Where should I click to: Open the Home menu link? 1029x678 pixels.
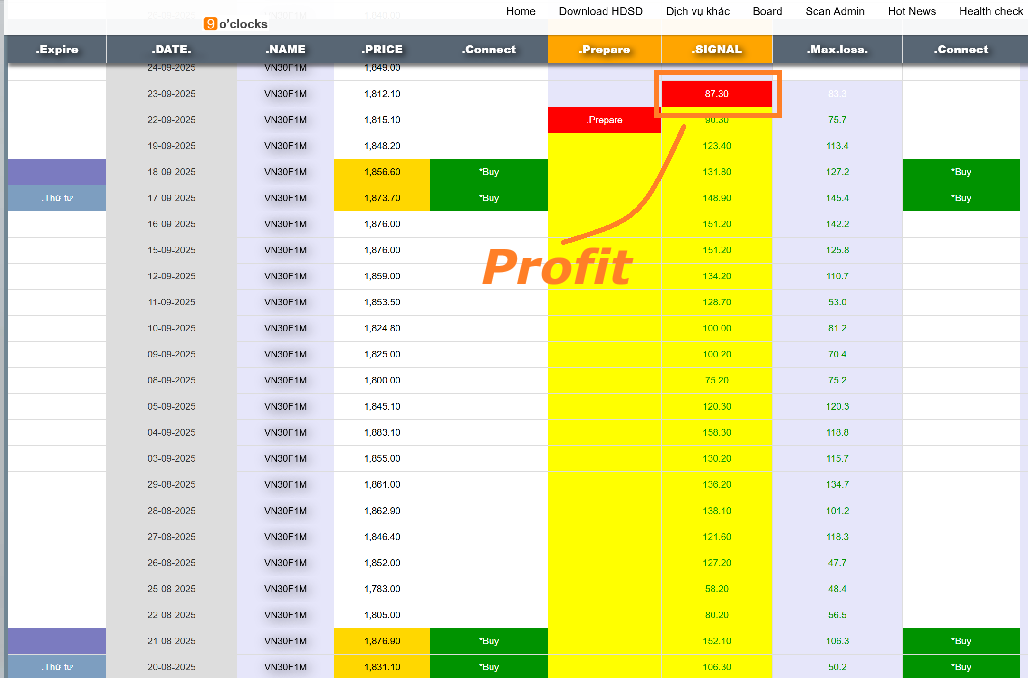click(x=520, y=11)
